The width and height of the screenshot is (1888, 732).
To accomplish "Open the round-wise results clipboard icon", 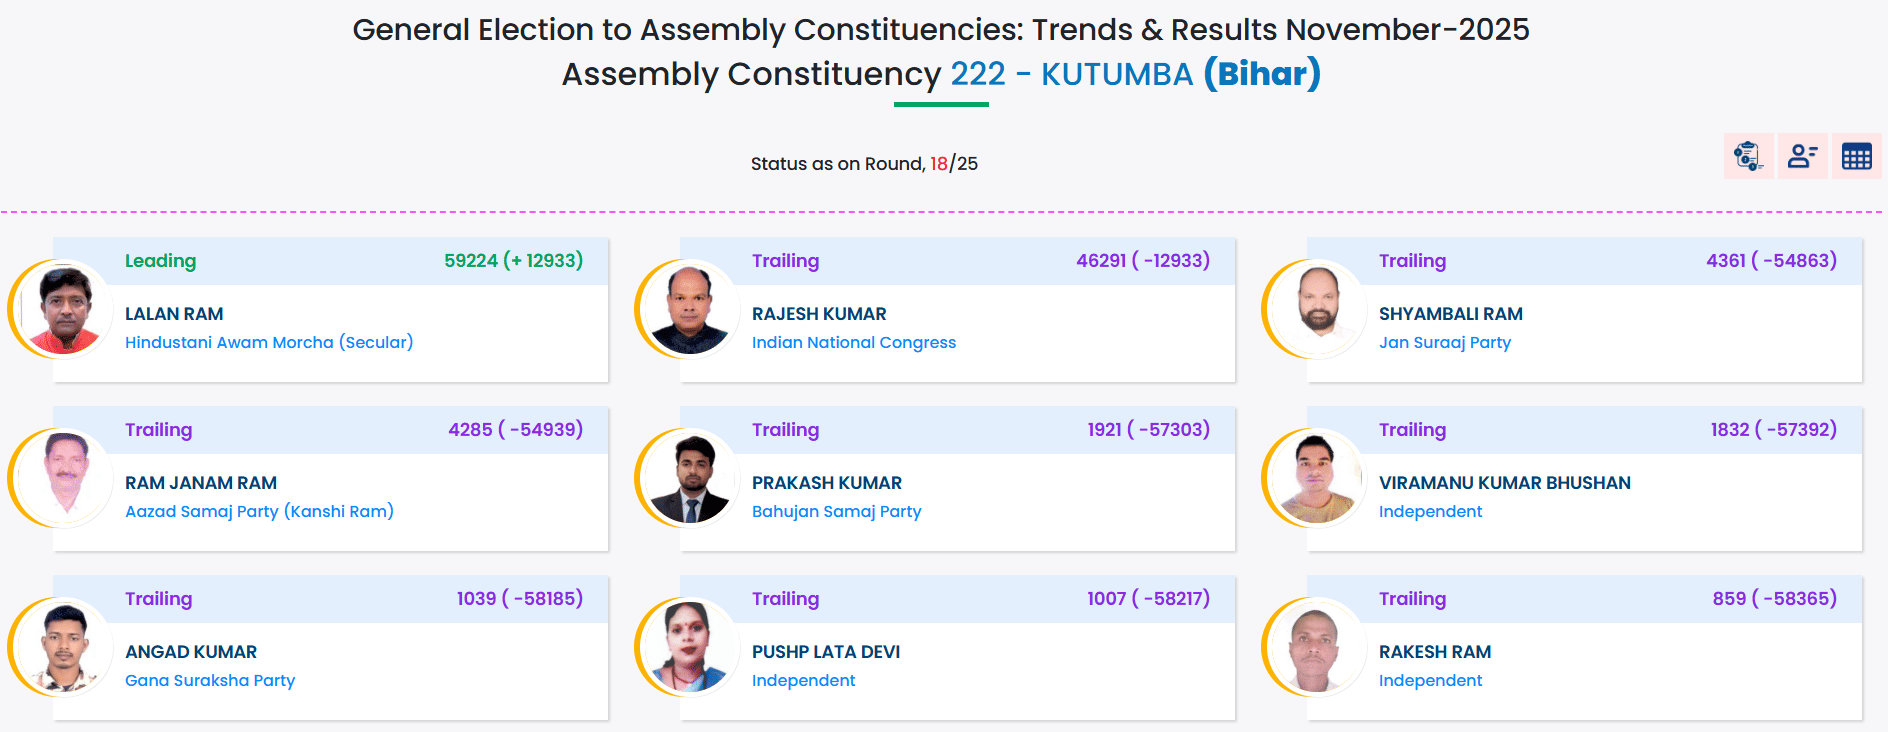I will (1747, 156).
